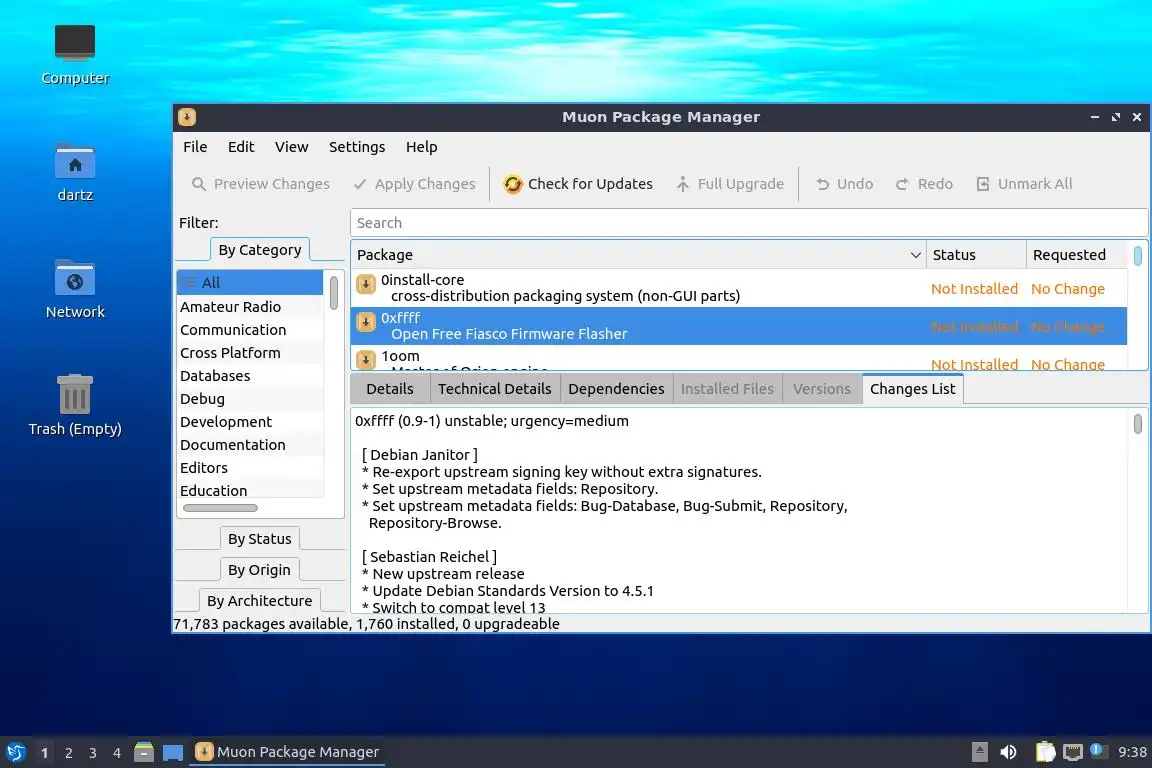Screen dimensions: 1152x768
Task: Click the Undo arrow icon
Action: [x=823, y=184]
